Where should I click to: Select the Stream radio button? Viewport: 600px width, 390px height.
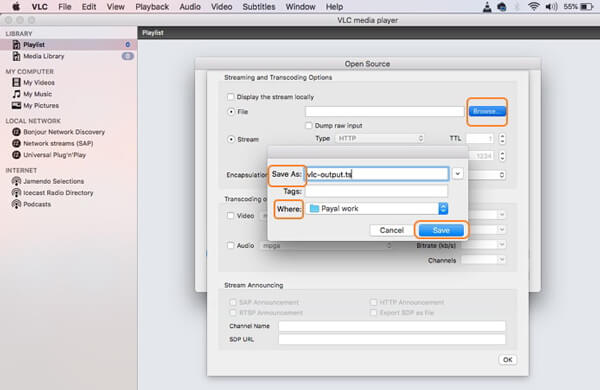[231, 139]
